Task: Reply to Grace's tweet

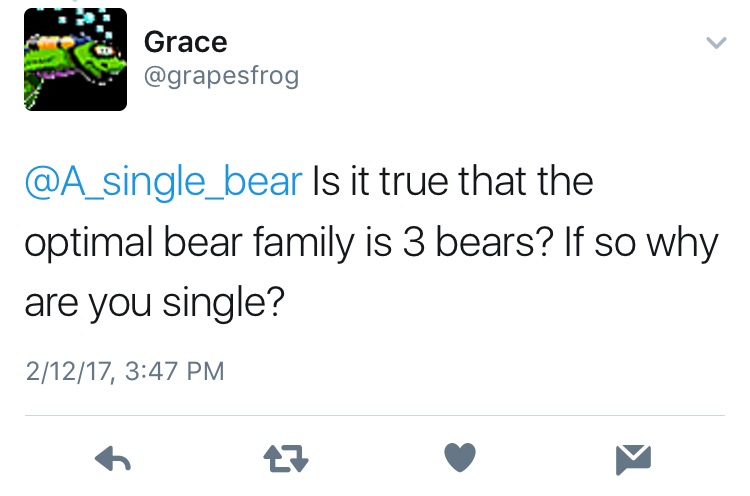Action: 114,459
